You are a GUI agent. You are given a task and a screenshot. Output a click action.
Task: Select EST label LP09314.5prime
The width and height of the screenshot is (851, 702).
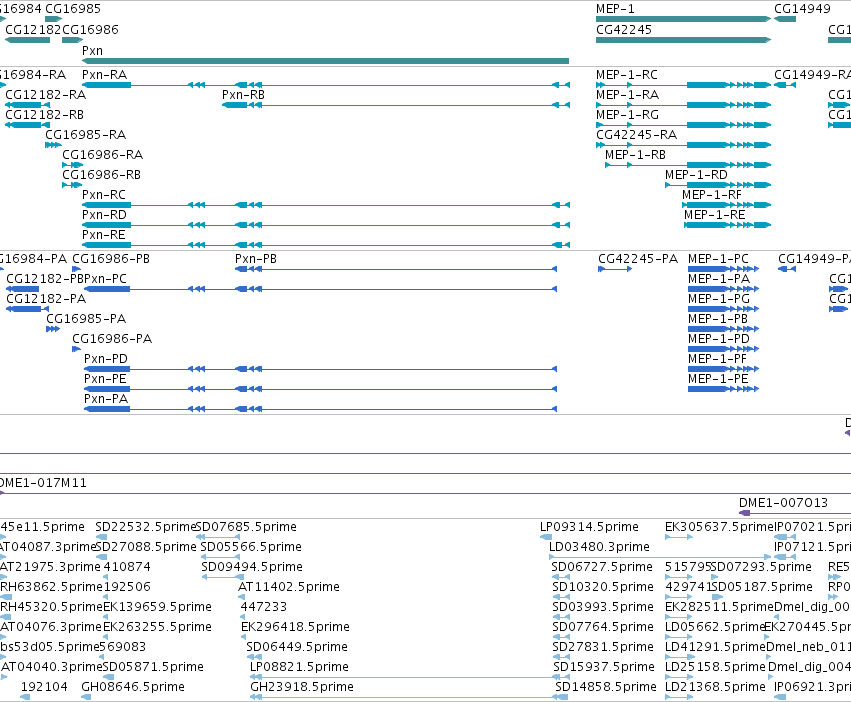tap(589, 527)
